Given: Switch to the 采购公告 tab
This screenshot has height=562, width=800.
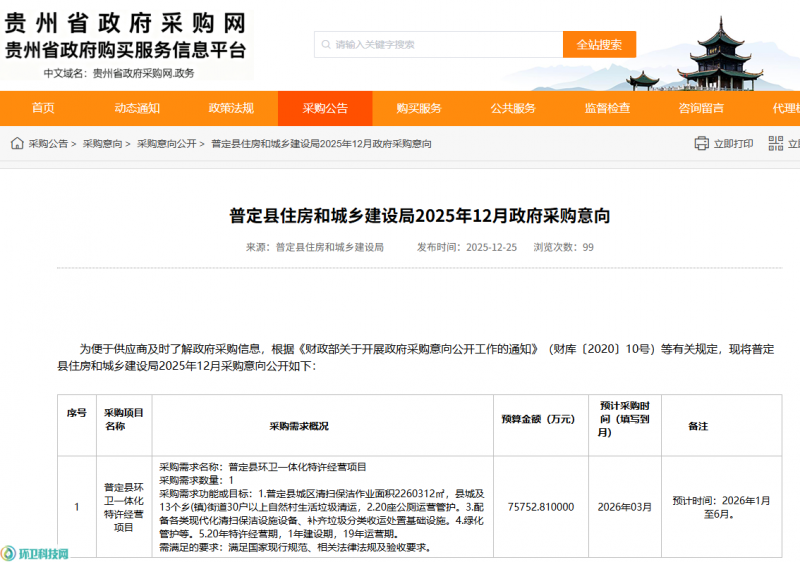Looking at the screenshot, I should [325, 109].
